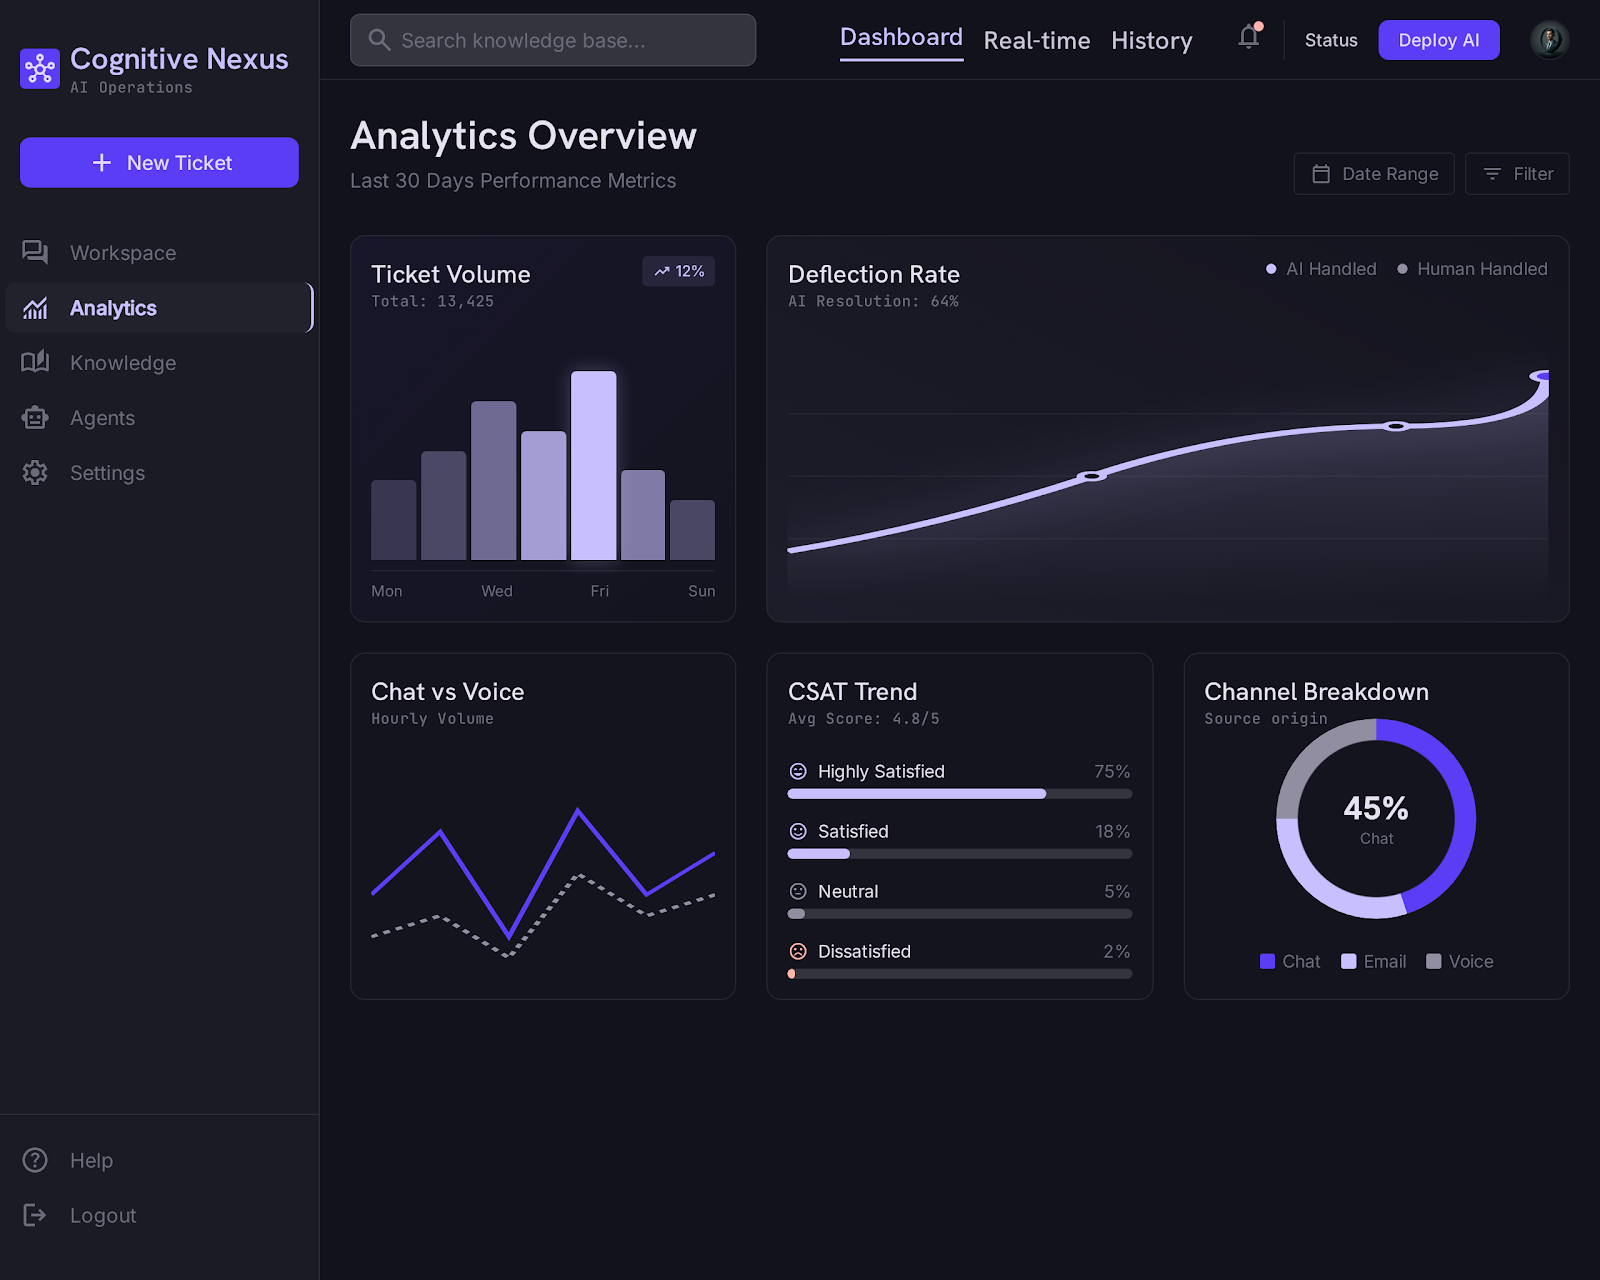
Task: Click the magnifier icon in search bar
Action: click(x=379, y=40)
